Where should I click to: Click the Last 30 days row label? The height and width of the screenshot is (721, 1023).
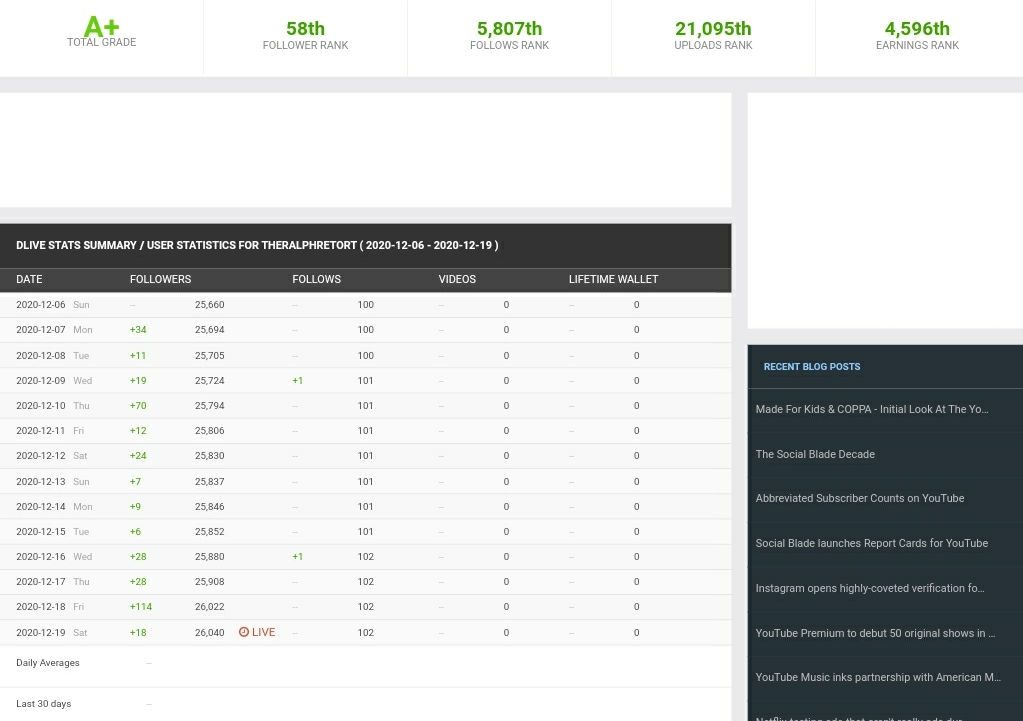[44, 703]
